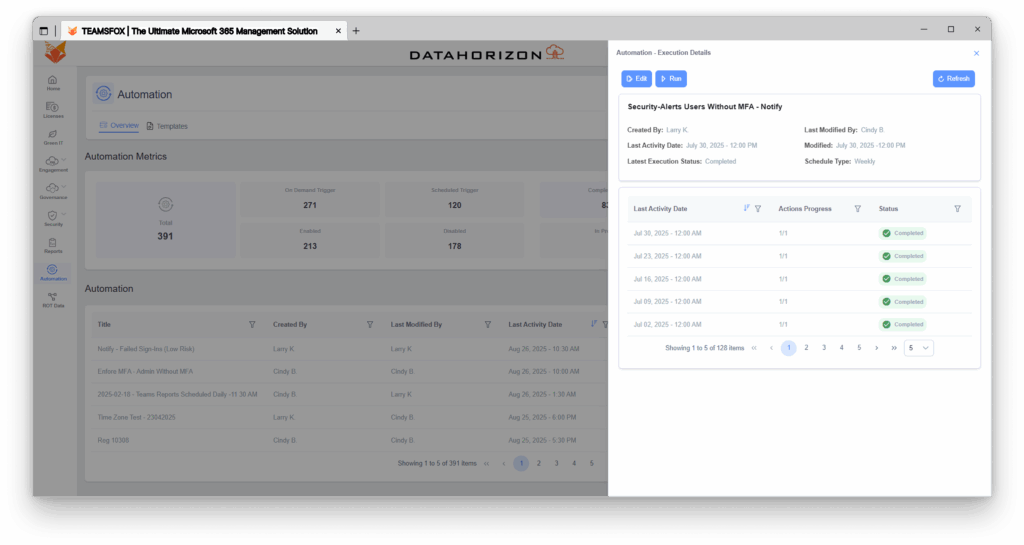Select page 1 of Automation table
1024x545 pixels.
[x=521, y=463]
